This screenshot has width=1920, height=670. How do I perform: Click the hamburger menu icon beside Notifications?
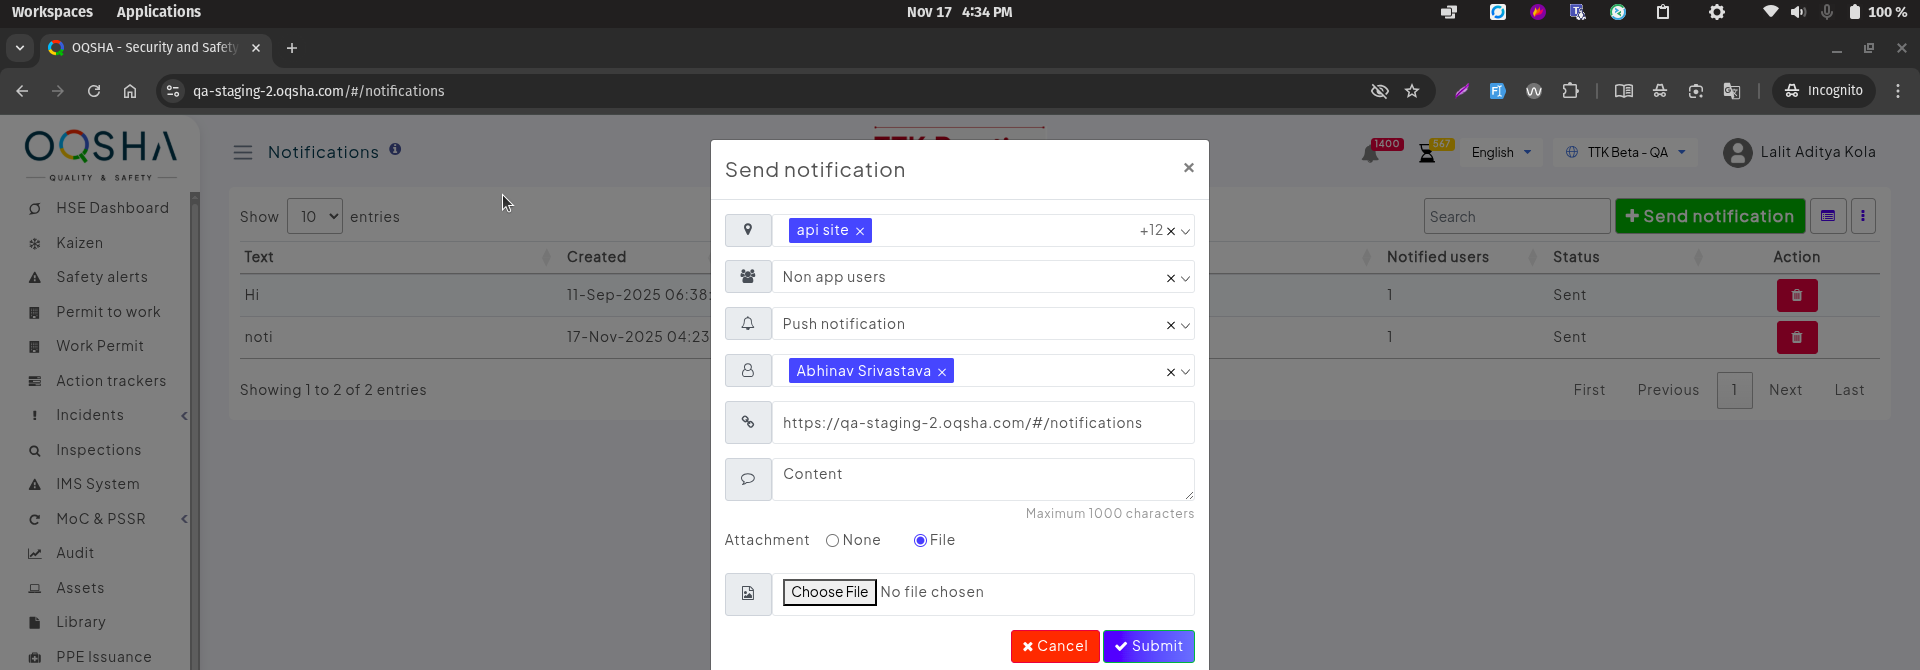pos(243,153)
